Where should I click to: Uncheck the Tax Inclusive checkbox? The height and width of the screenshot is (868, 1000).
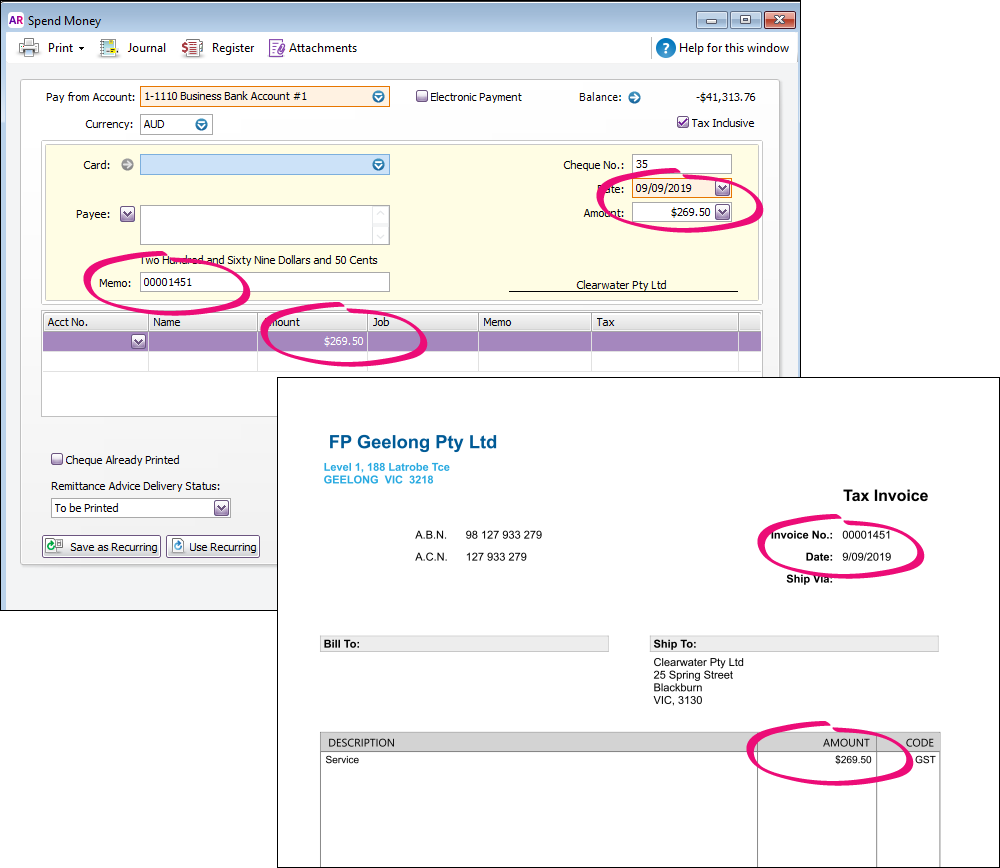(683, 123)
